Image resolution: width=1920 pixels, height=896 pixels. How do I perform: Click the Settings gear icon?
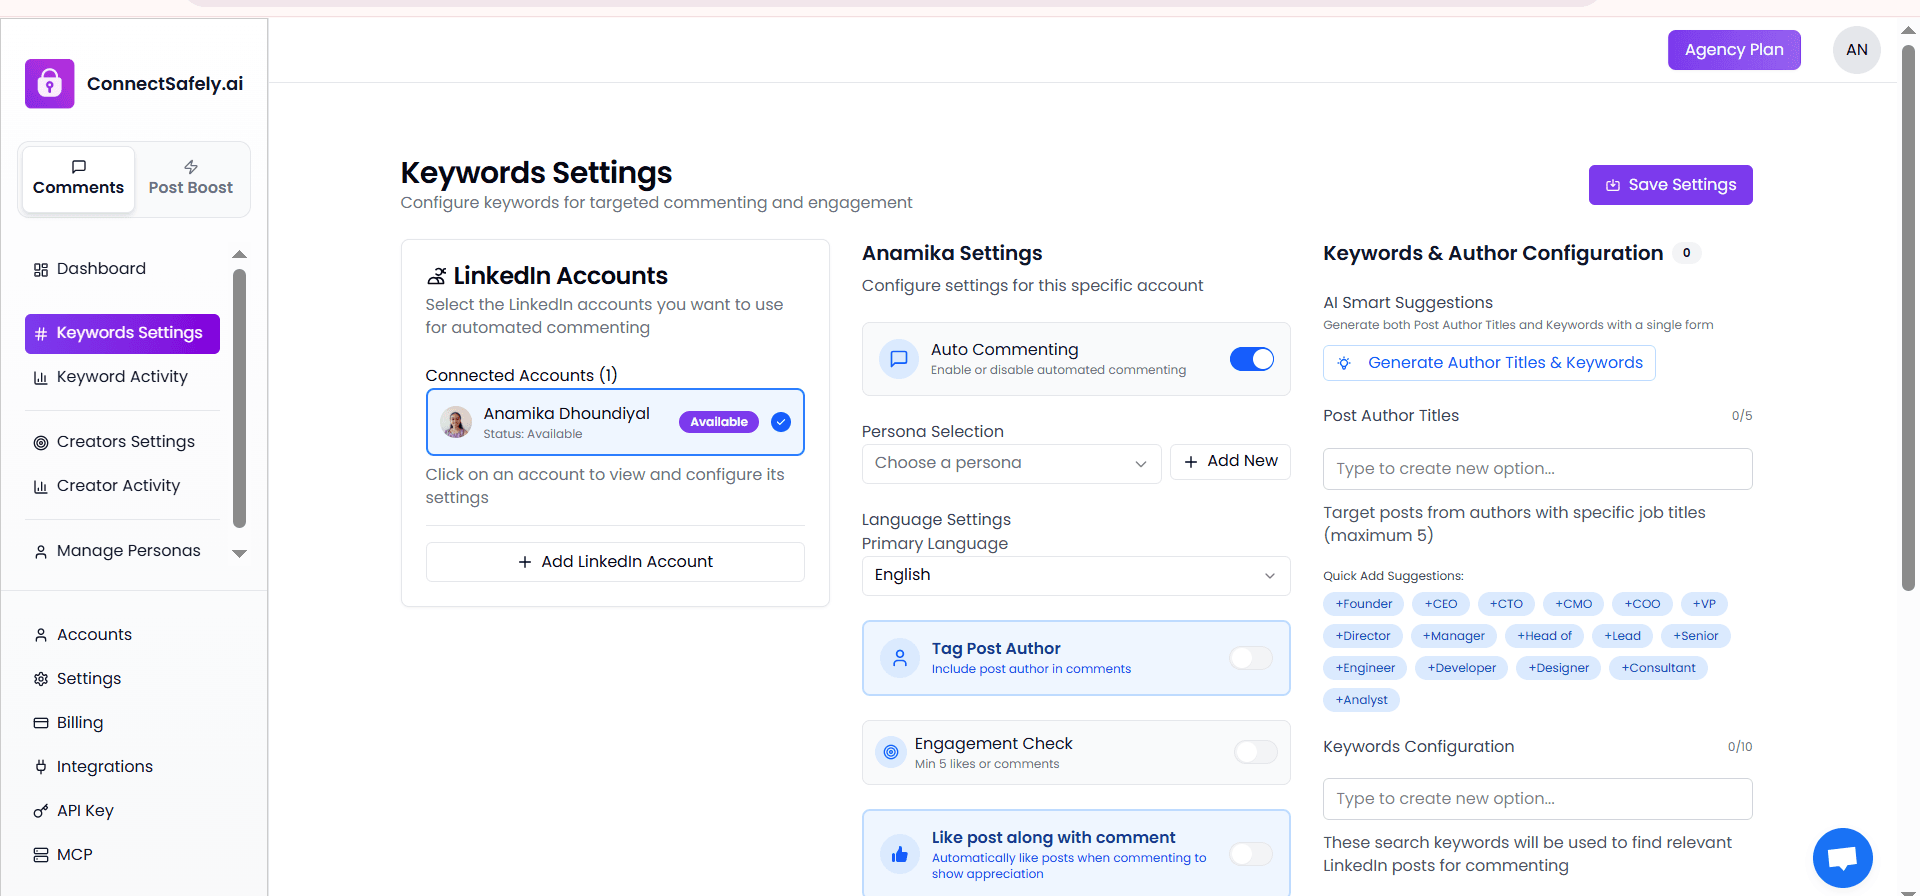click(41, 679)
